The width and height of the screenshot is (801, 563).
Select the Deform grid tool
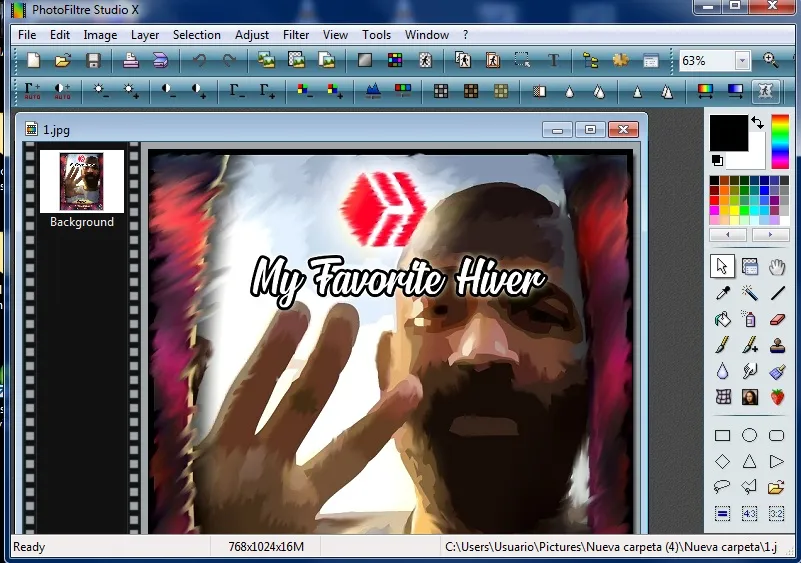coord(722,397)
